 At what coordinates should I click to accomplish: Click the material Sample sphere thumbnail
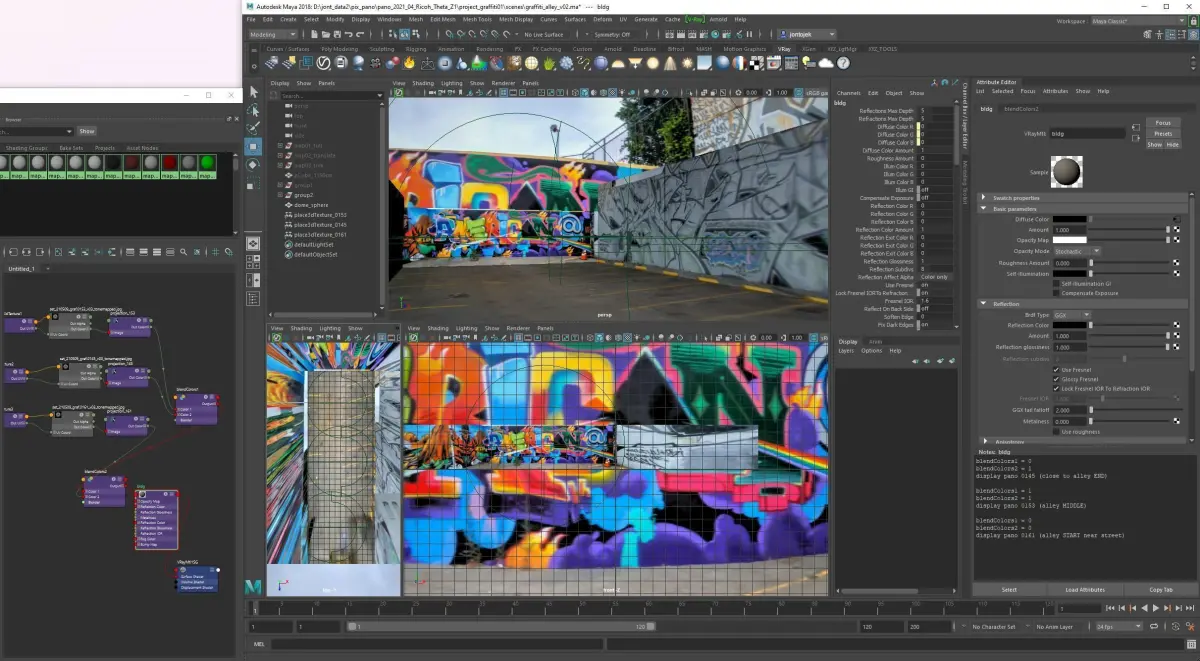point(1067,172)
